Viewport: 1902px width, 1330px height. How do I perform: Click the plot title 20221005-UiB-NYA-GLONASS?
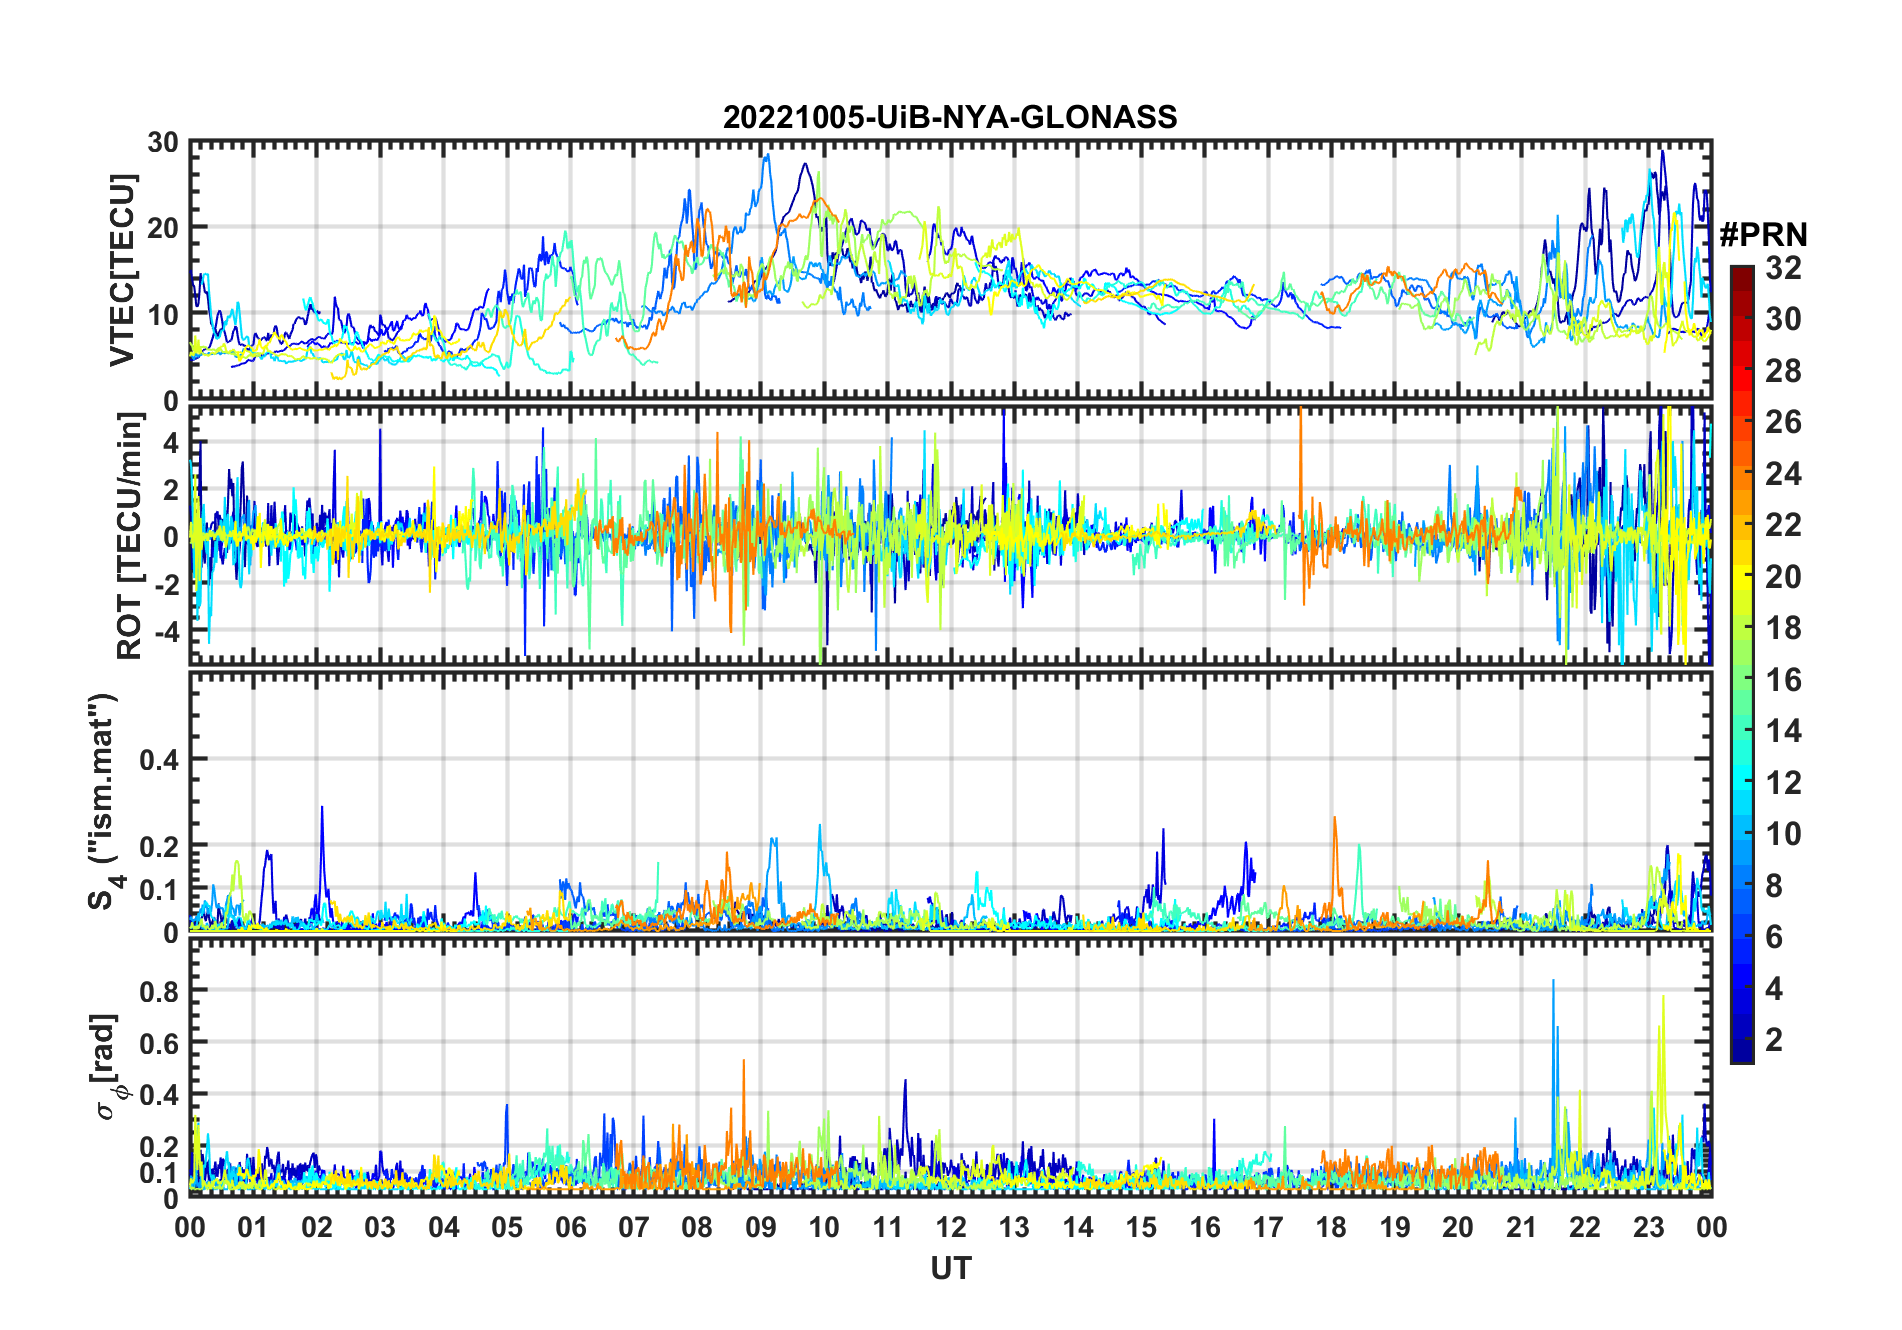950,117
